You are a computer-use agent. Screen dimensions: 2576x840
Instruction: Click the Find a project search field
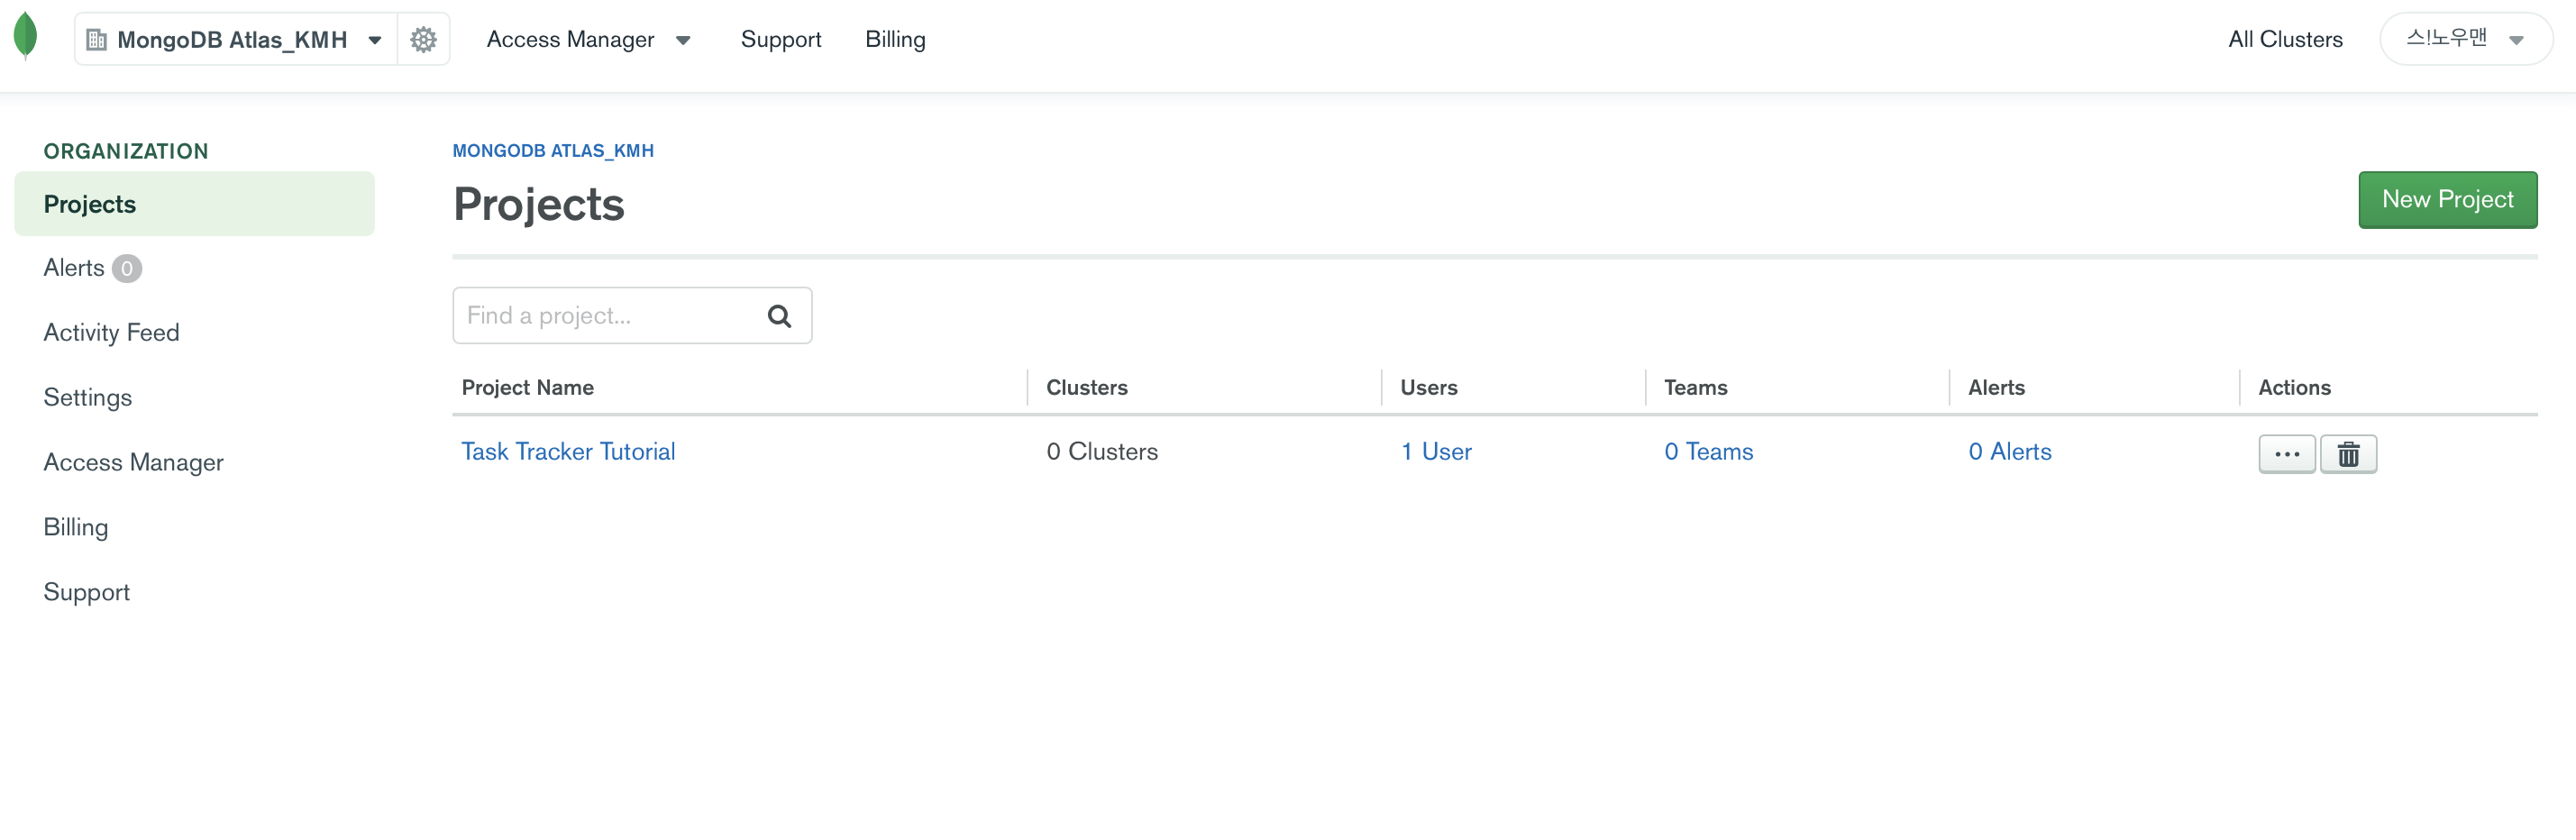tap(610, 316)
